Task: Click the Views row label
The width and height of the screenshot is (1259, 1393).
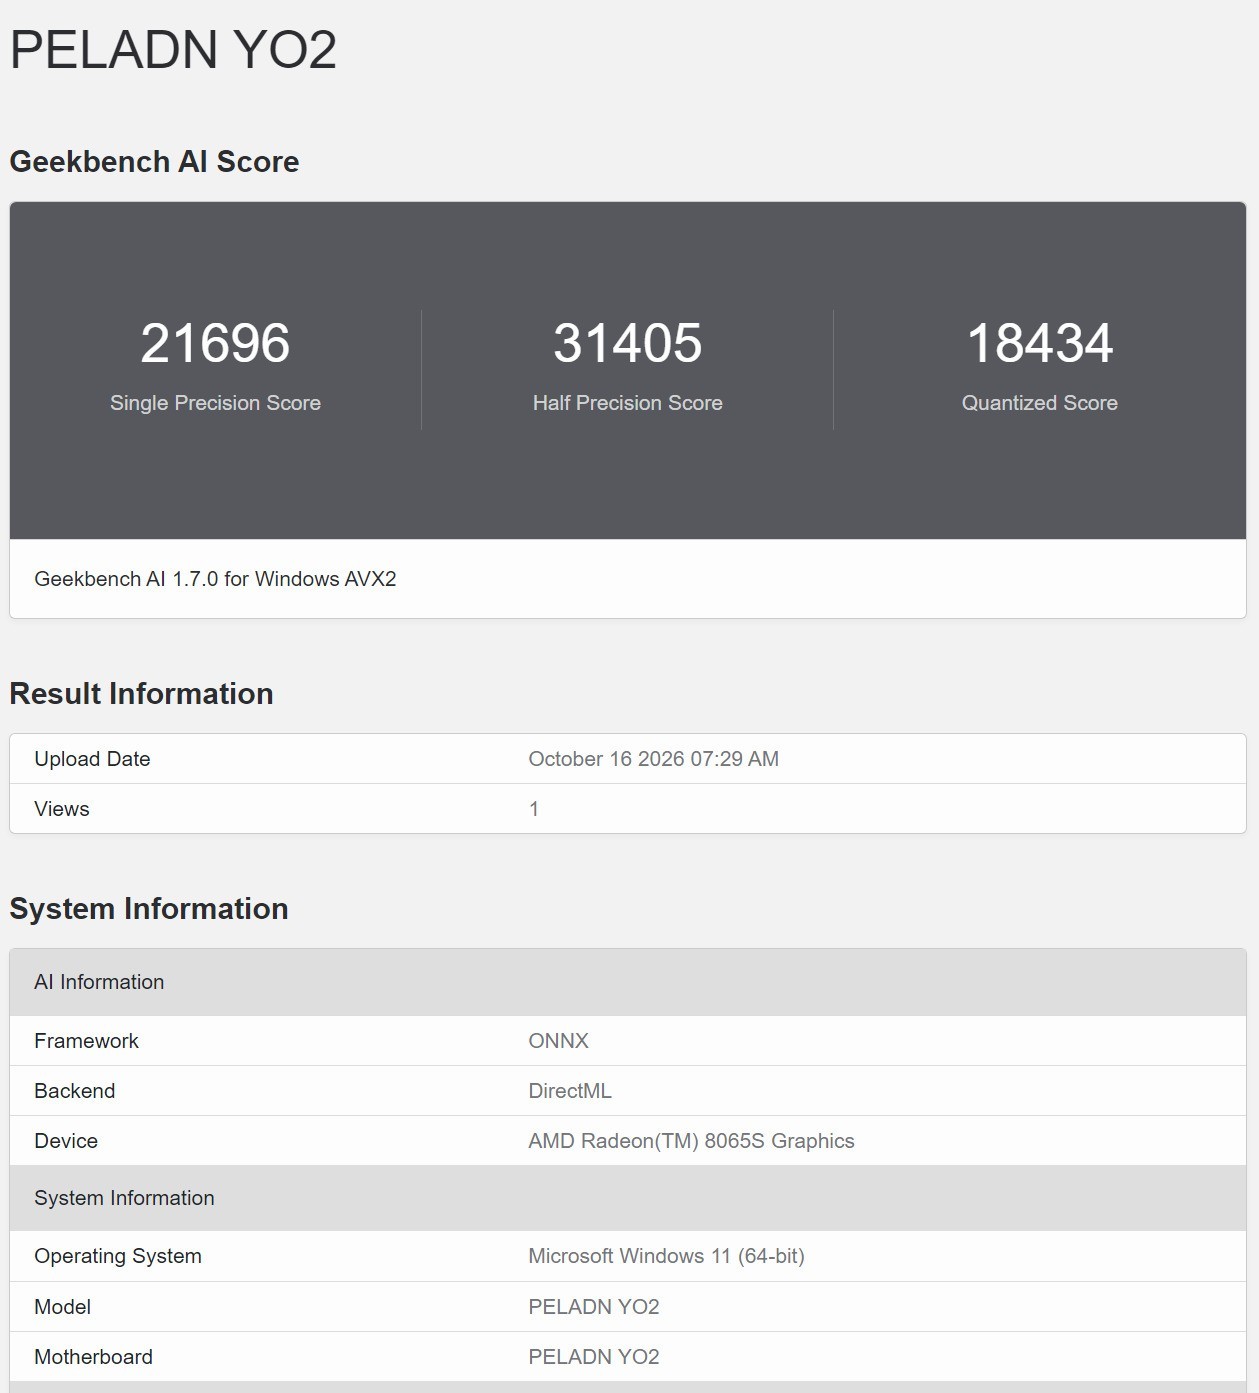Action: [x=62, y=809]
